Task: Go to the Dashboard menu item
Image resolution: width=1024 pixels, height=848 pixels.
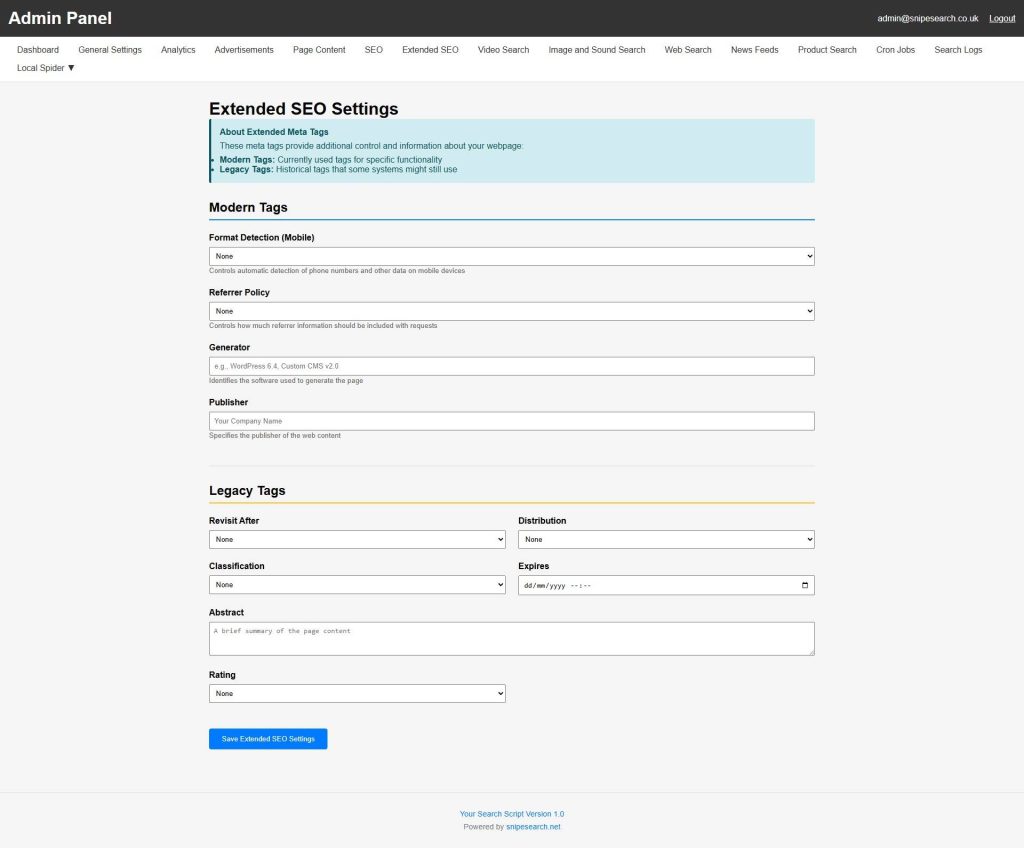Action: [x=38, y=50]
